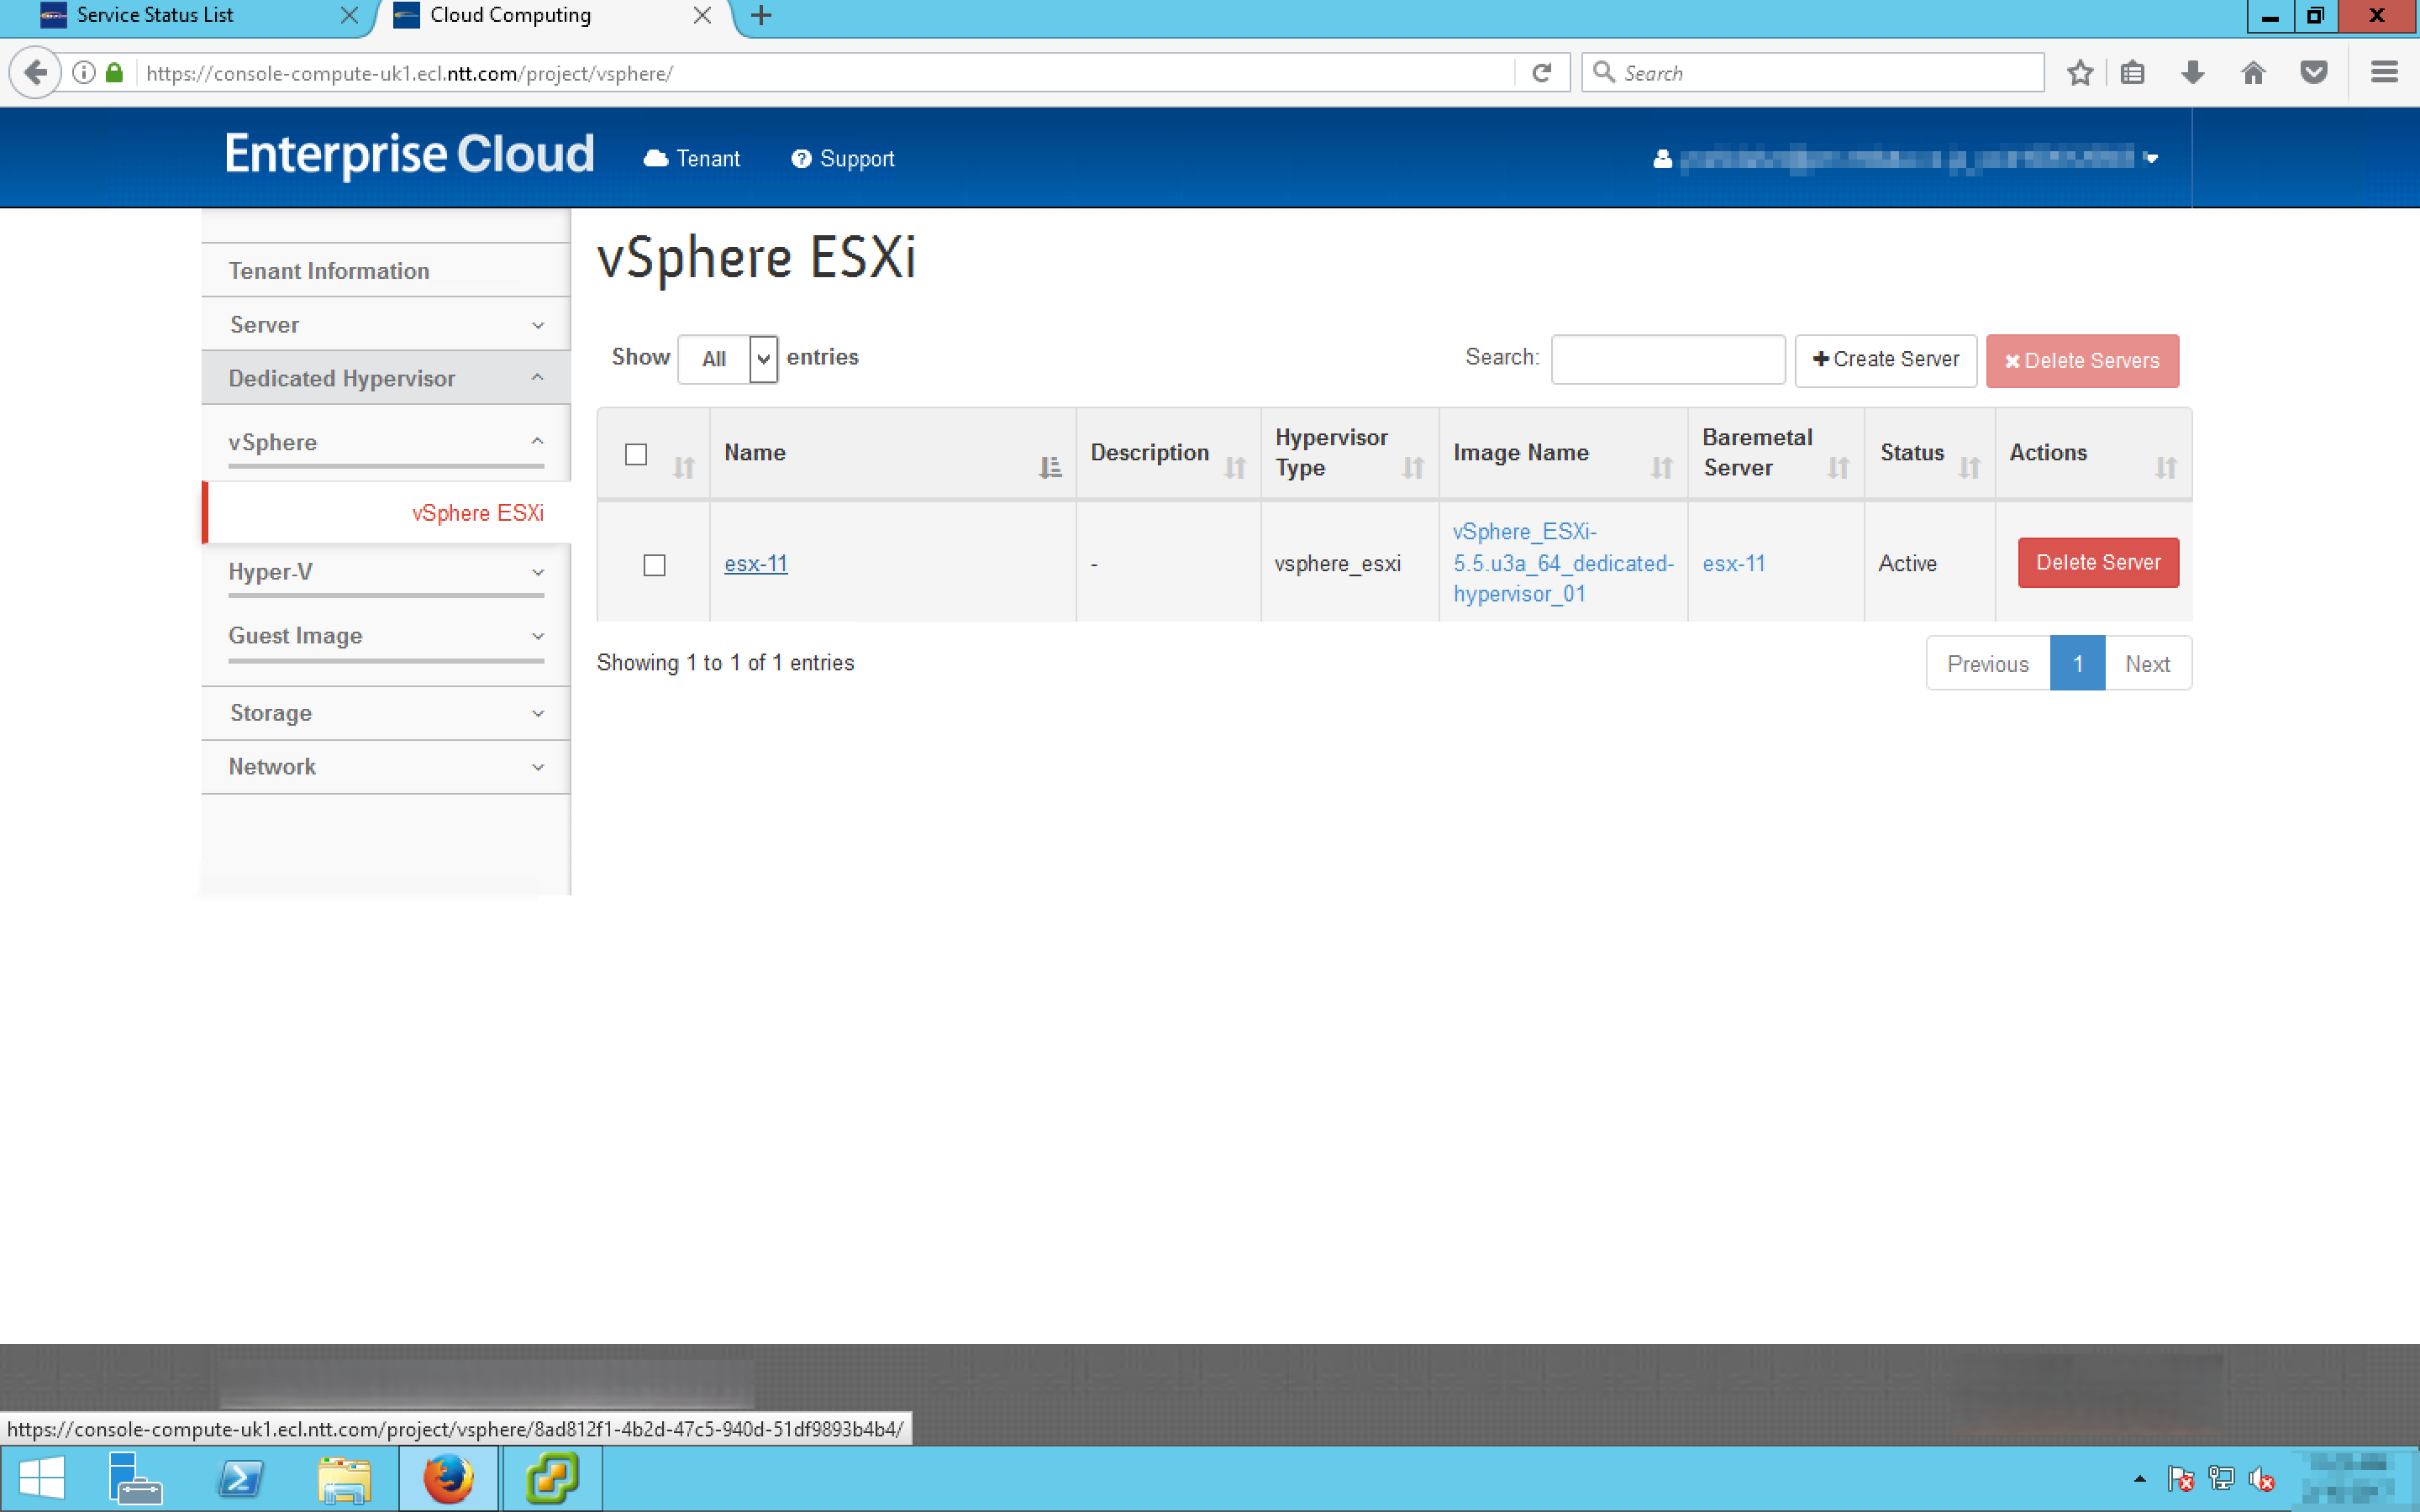Click the Pocket save icon

[2314, 73]
